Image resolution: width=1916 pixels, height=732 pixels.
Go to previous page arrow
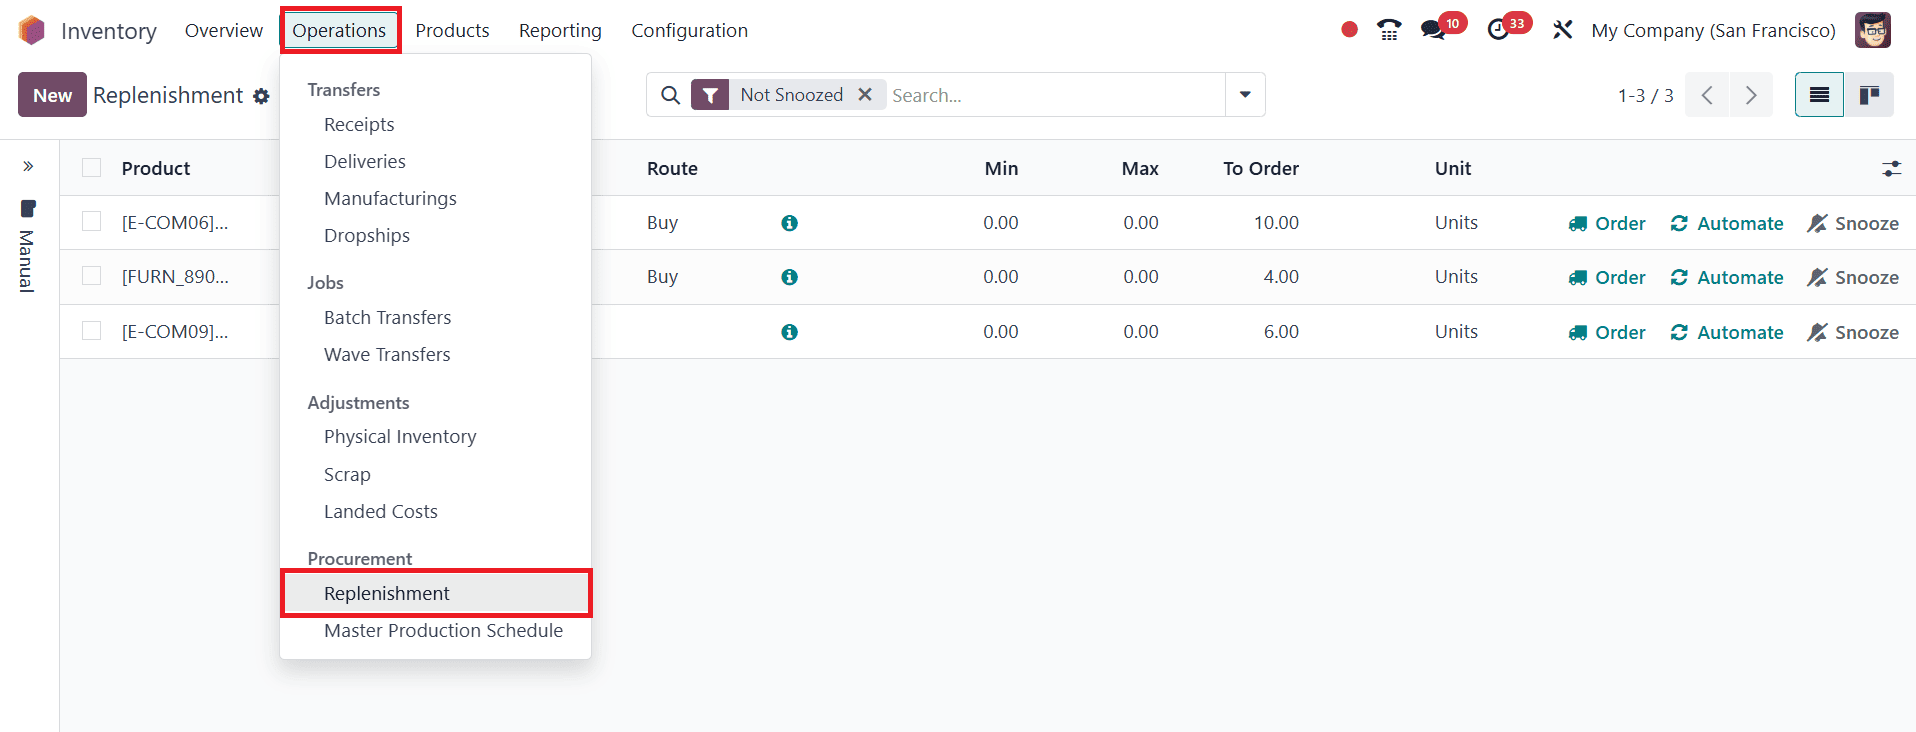(x=1707, y=95)
